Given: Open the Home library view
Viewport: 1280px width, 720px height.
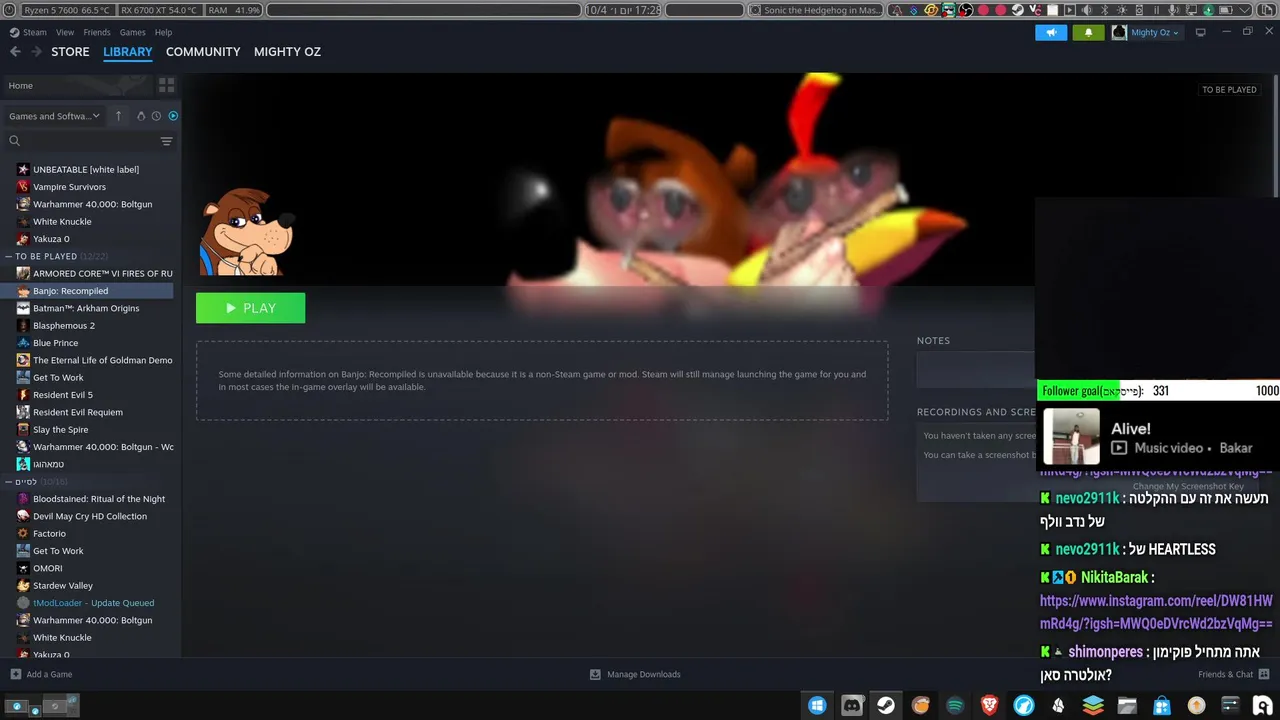Looking at the screenshot, I should pyautogui.click(x=76, y=85).
